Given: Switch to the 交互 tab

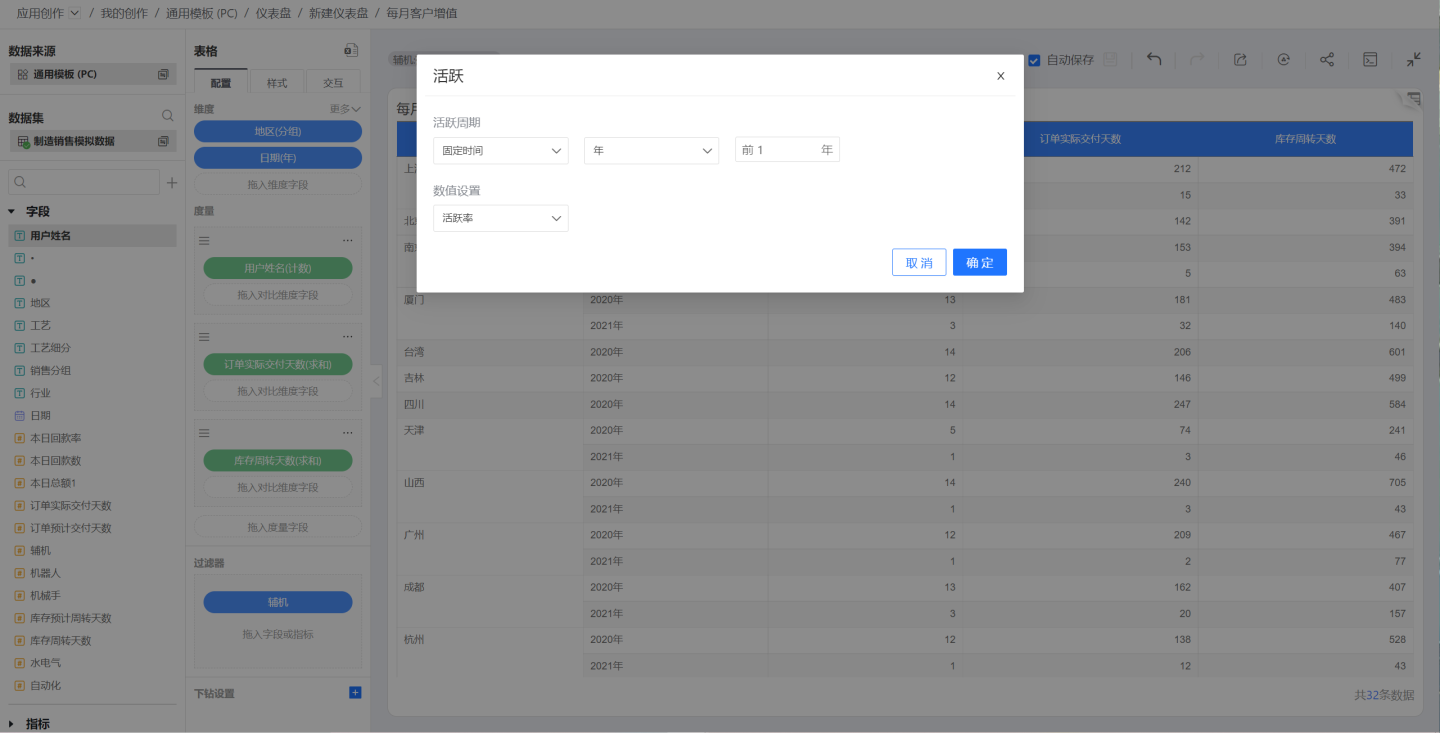Looking at the screenshot, I should [x=333, y=83].
